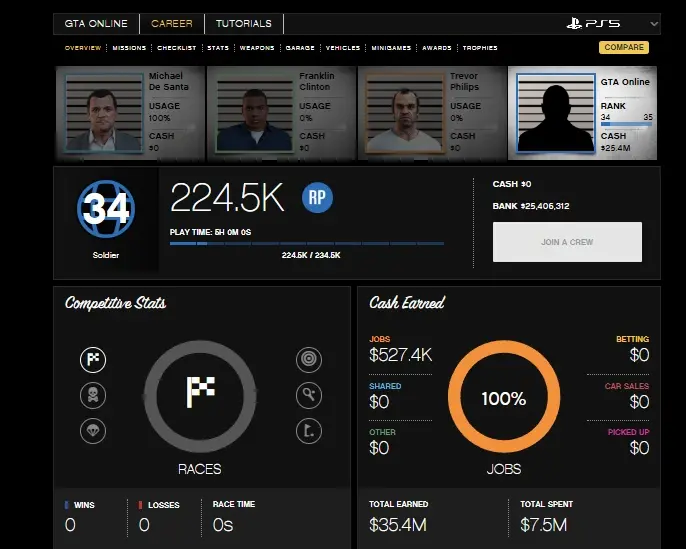Click the Total Earned $35.4M value
The width and height of the screenshot is (686, 549).
(x=398, y=525)
